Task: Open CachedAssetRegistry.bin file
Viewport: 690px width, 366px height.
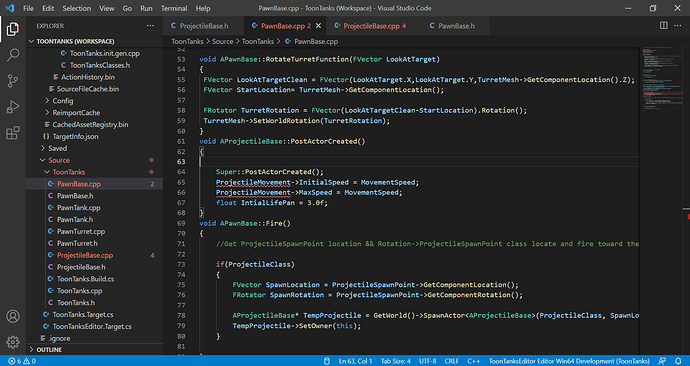Action: click(x=90, y=124)
